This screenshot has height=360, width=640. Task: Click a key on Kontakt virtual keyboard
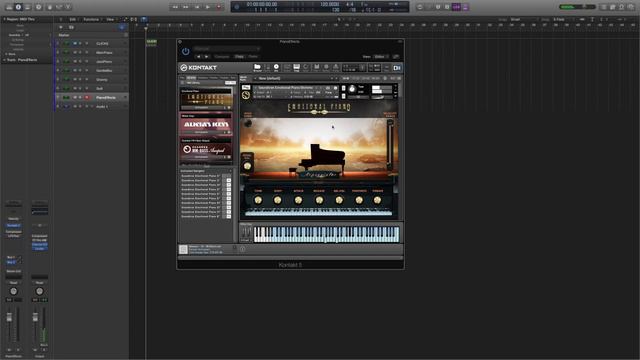point(327,235)
